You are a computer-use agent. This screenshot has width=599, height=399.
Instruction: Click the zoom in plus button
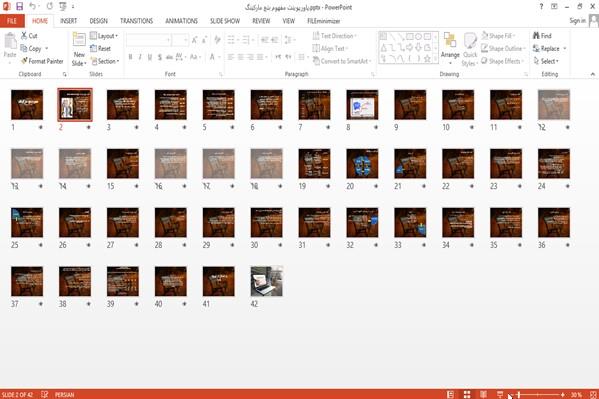[563, 394]
